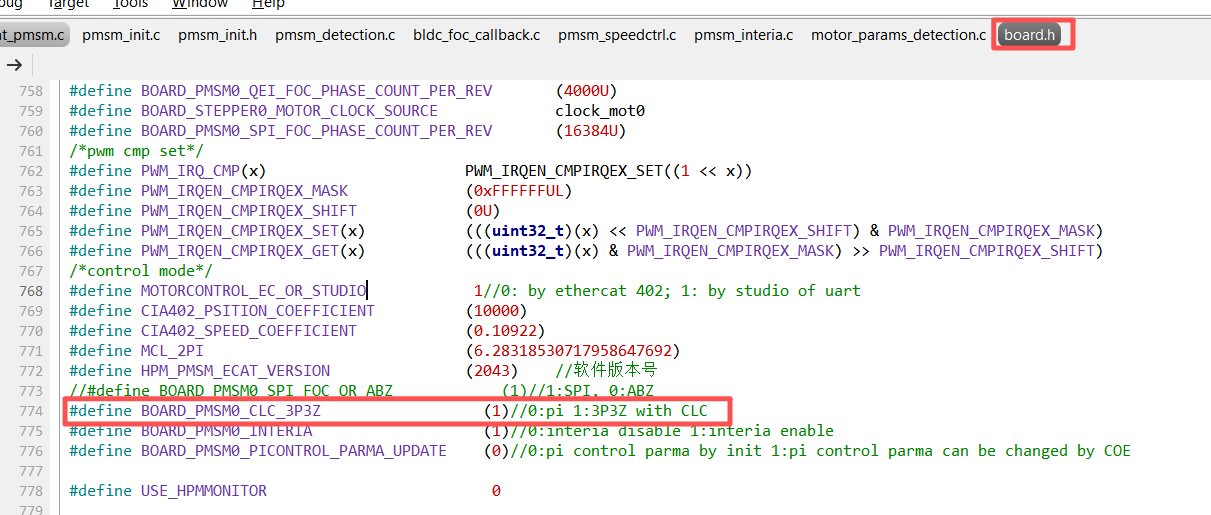Click MOTORCONTROL_EC_OR_STUDIO macro name
1211x515 pixels.
tap(253, 291)
